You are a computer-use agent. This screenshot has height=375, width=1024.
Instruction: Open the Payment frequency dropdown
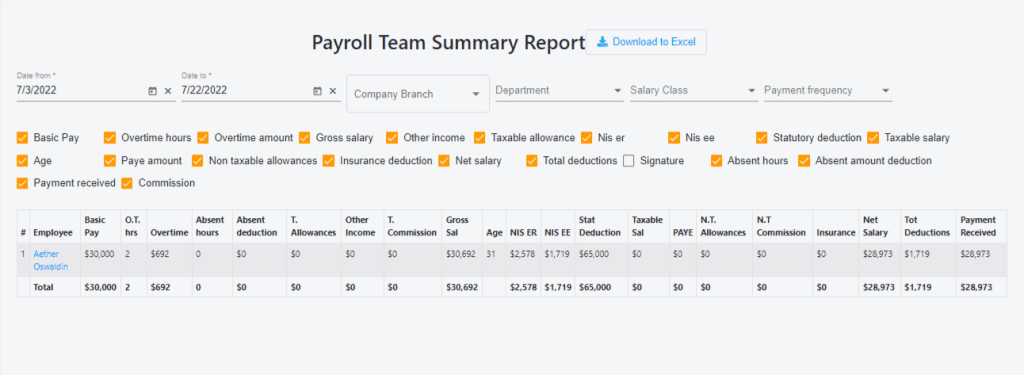click(x=828, y=91)
